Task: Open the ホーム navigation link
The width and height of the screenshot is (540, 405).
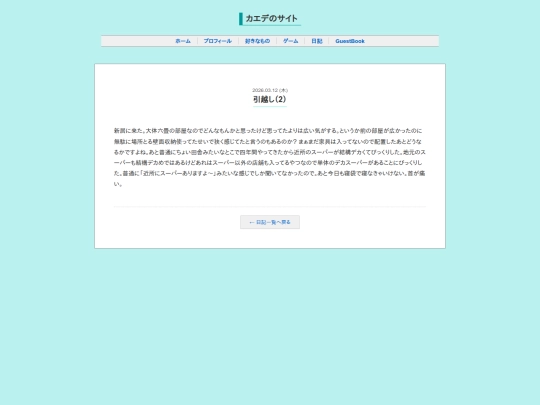Action: pos(183,41)
